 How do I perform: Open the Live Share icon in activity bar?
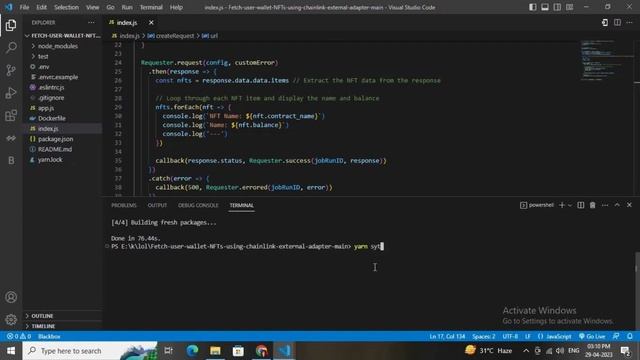11,138
